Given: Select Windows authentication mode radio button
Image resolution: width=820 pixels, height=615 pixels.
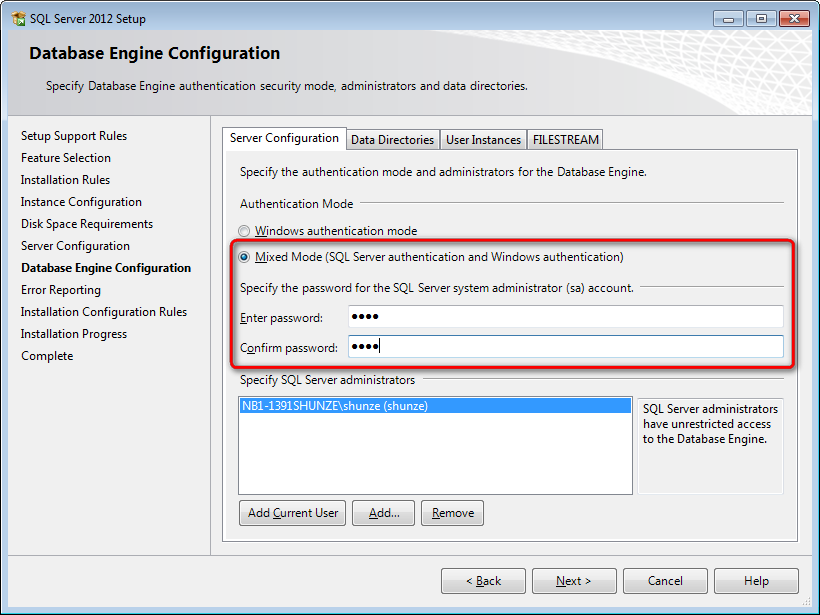Looking at the screenshot, I should click(244, 231).
